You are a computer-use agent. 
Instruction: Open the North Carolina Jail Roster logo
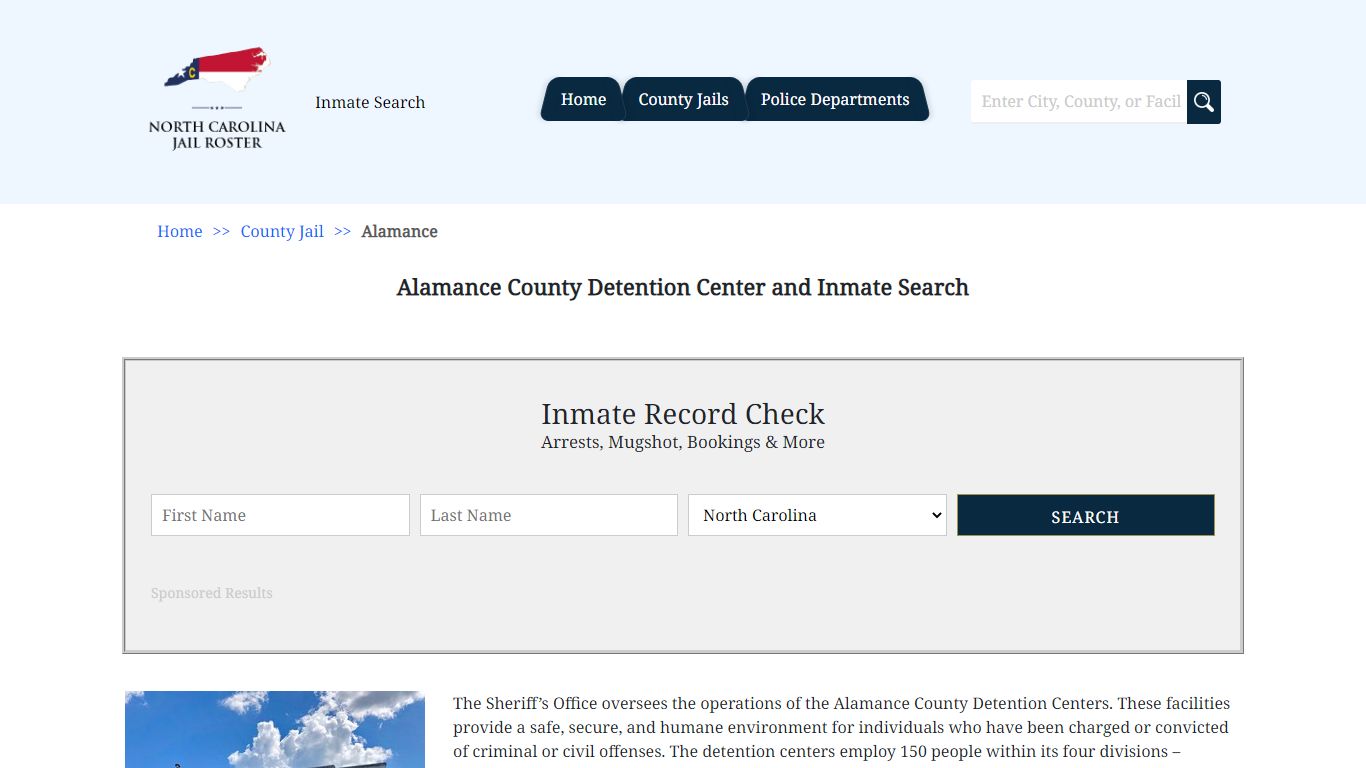point(217,98)
